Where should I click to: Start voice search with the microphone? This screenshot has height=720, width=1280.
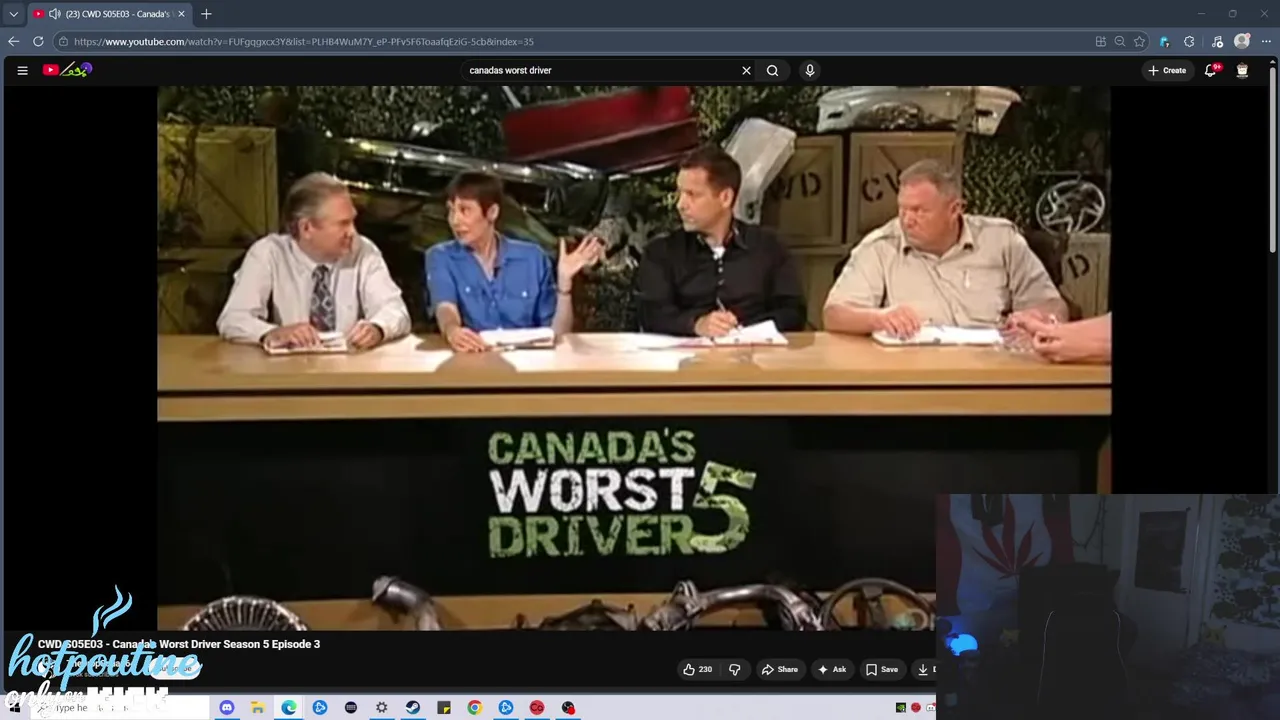(x=810, y=70)
